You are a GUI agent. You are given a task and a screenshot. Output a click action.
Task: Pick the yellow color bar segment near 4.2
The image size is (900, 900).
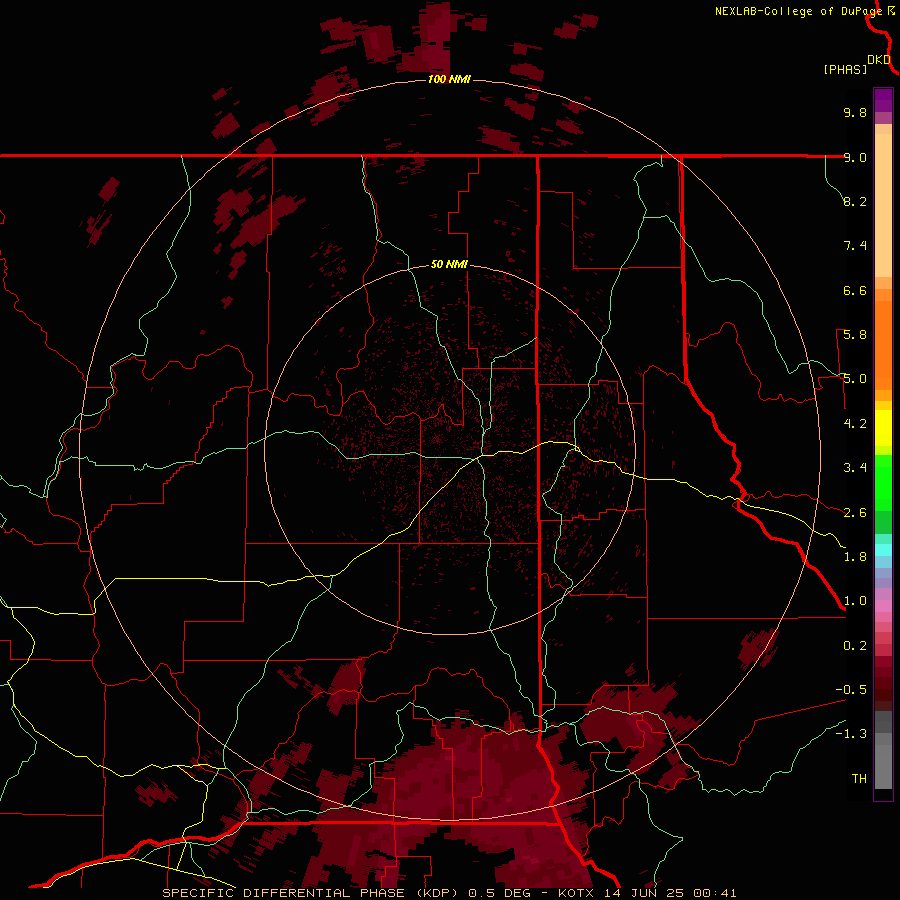[x=883, y=428]
